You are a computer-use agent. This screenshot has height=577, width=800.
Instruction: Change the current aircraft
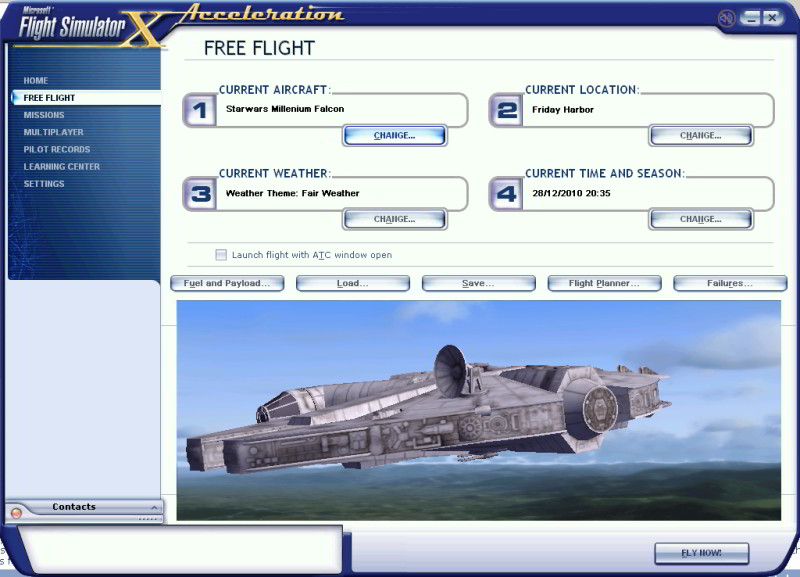tap(394, 136)
